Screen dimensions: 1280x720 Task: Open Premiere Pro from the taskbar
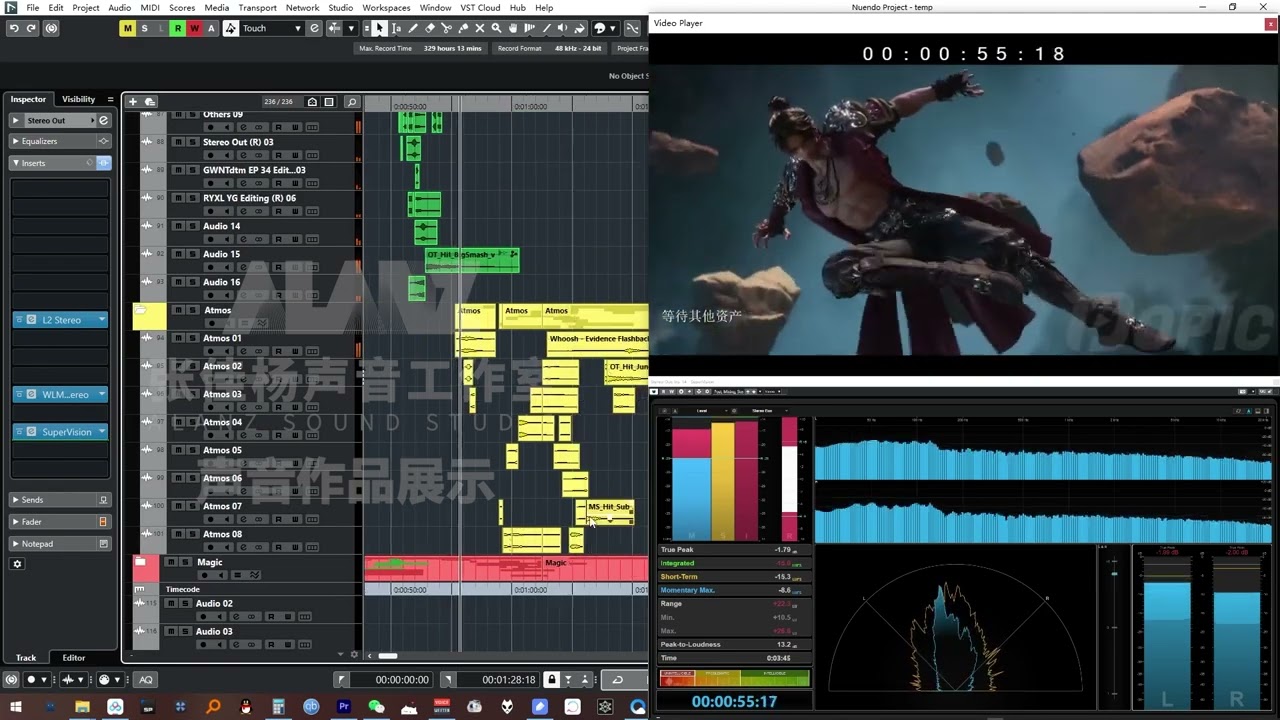pos(344,707)
